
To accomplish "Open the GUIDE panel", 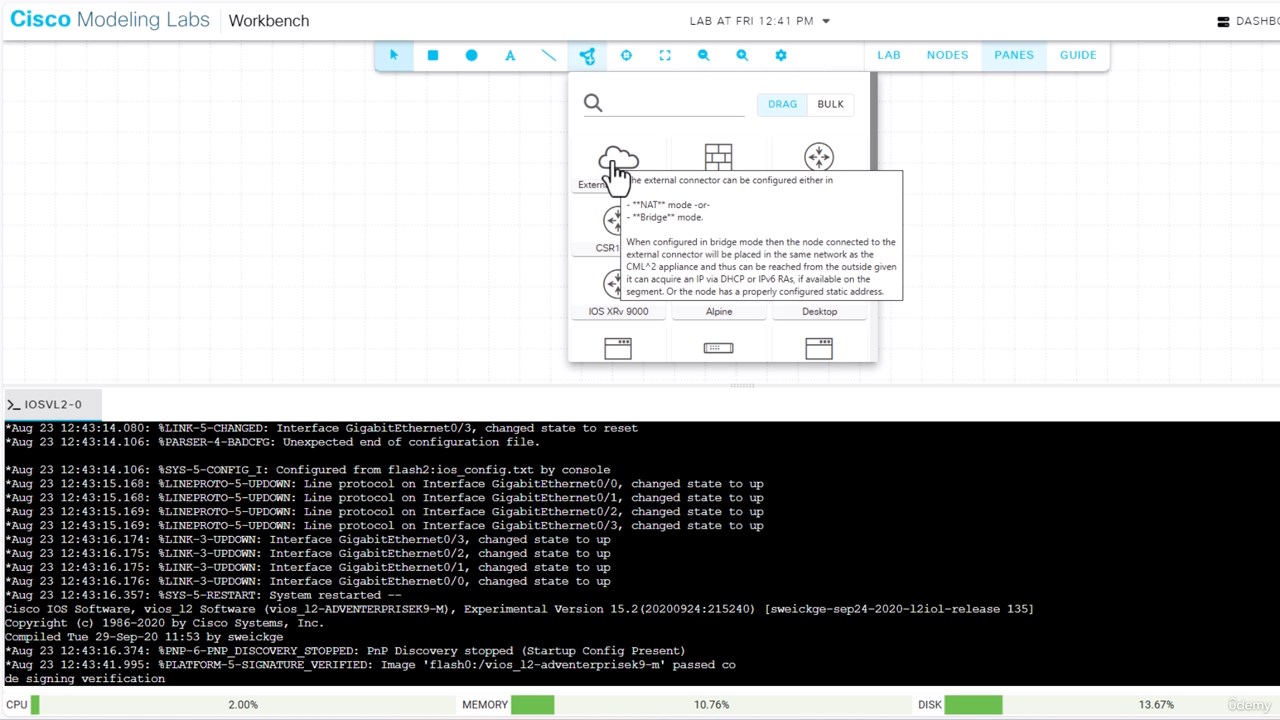I will click(1077, 55).
